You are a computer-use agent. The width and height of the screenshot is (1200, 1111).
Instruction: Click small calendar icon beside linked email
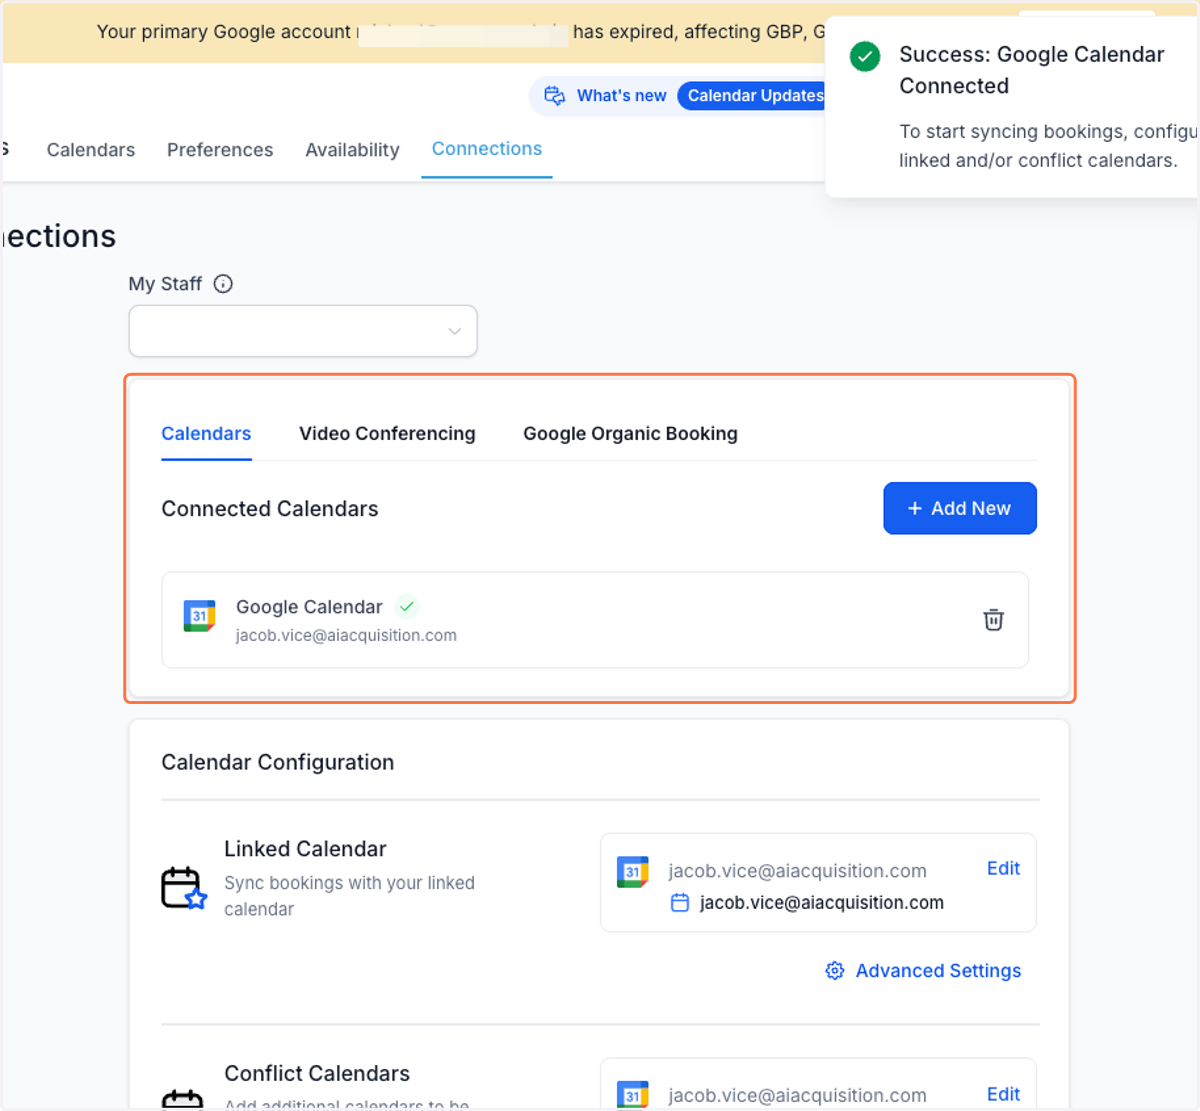pos(680,903)
